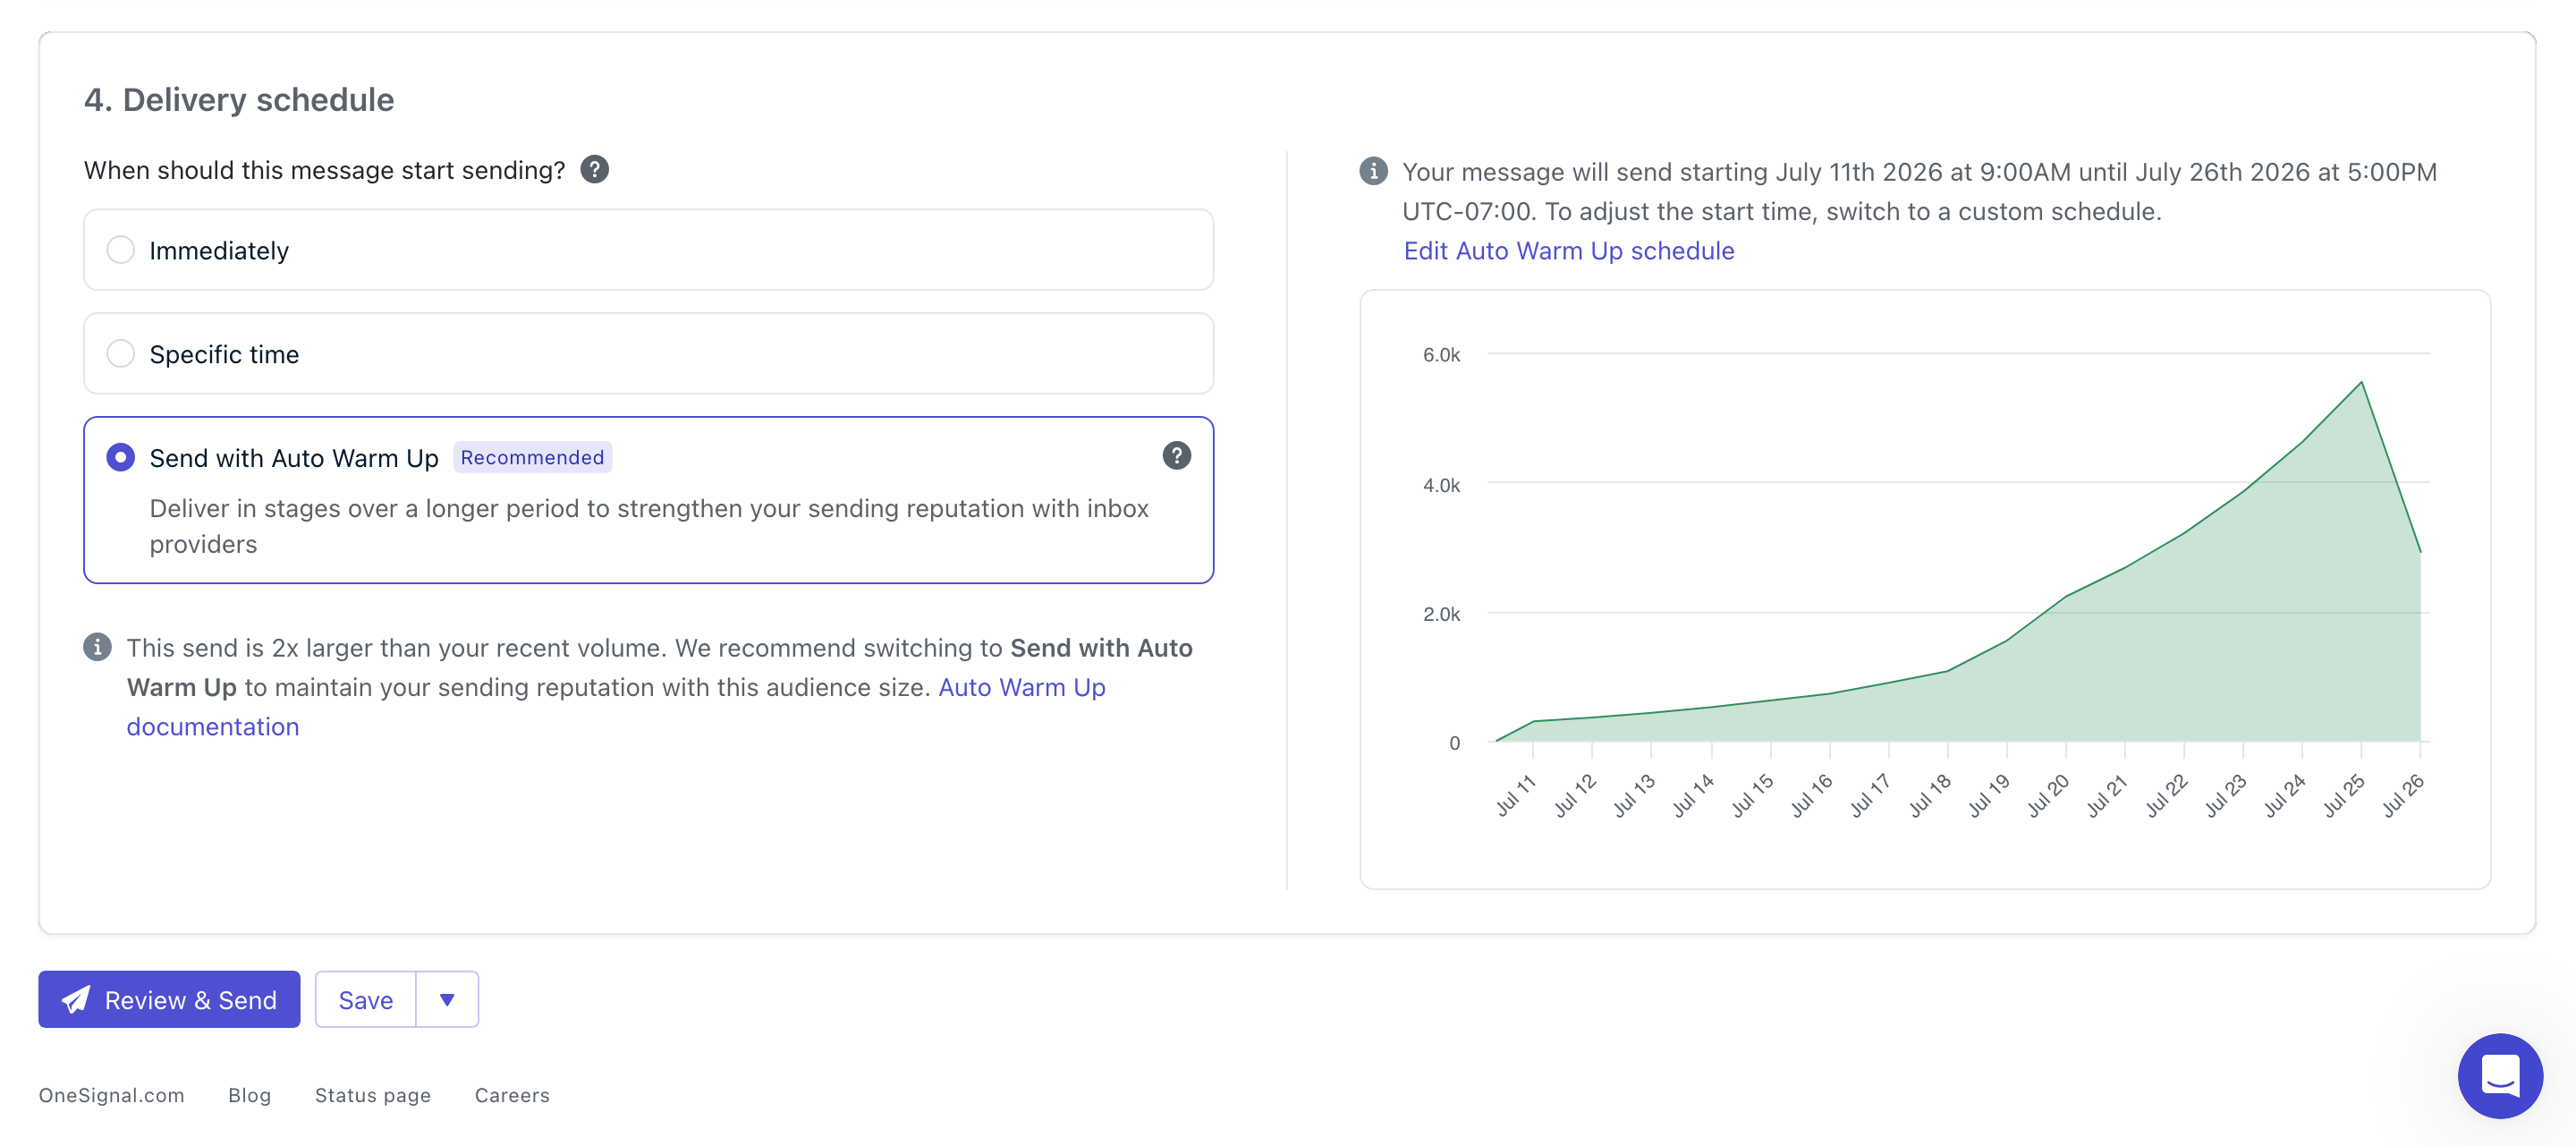
Task: Open the Careers footer link
Action: point(512,1095)
